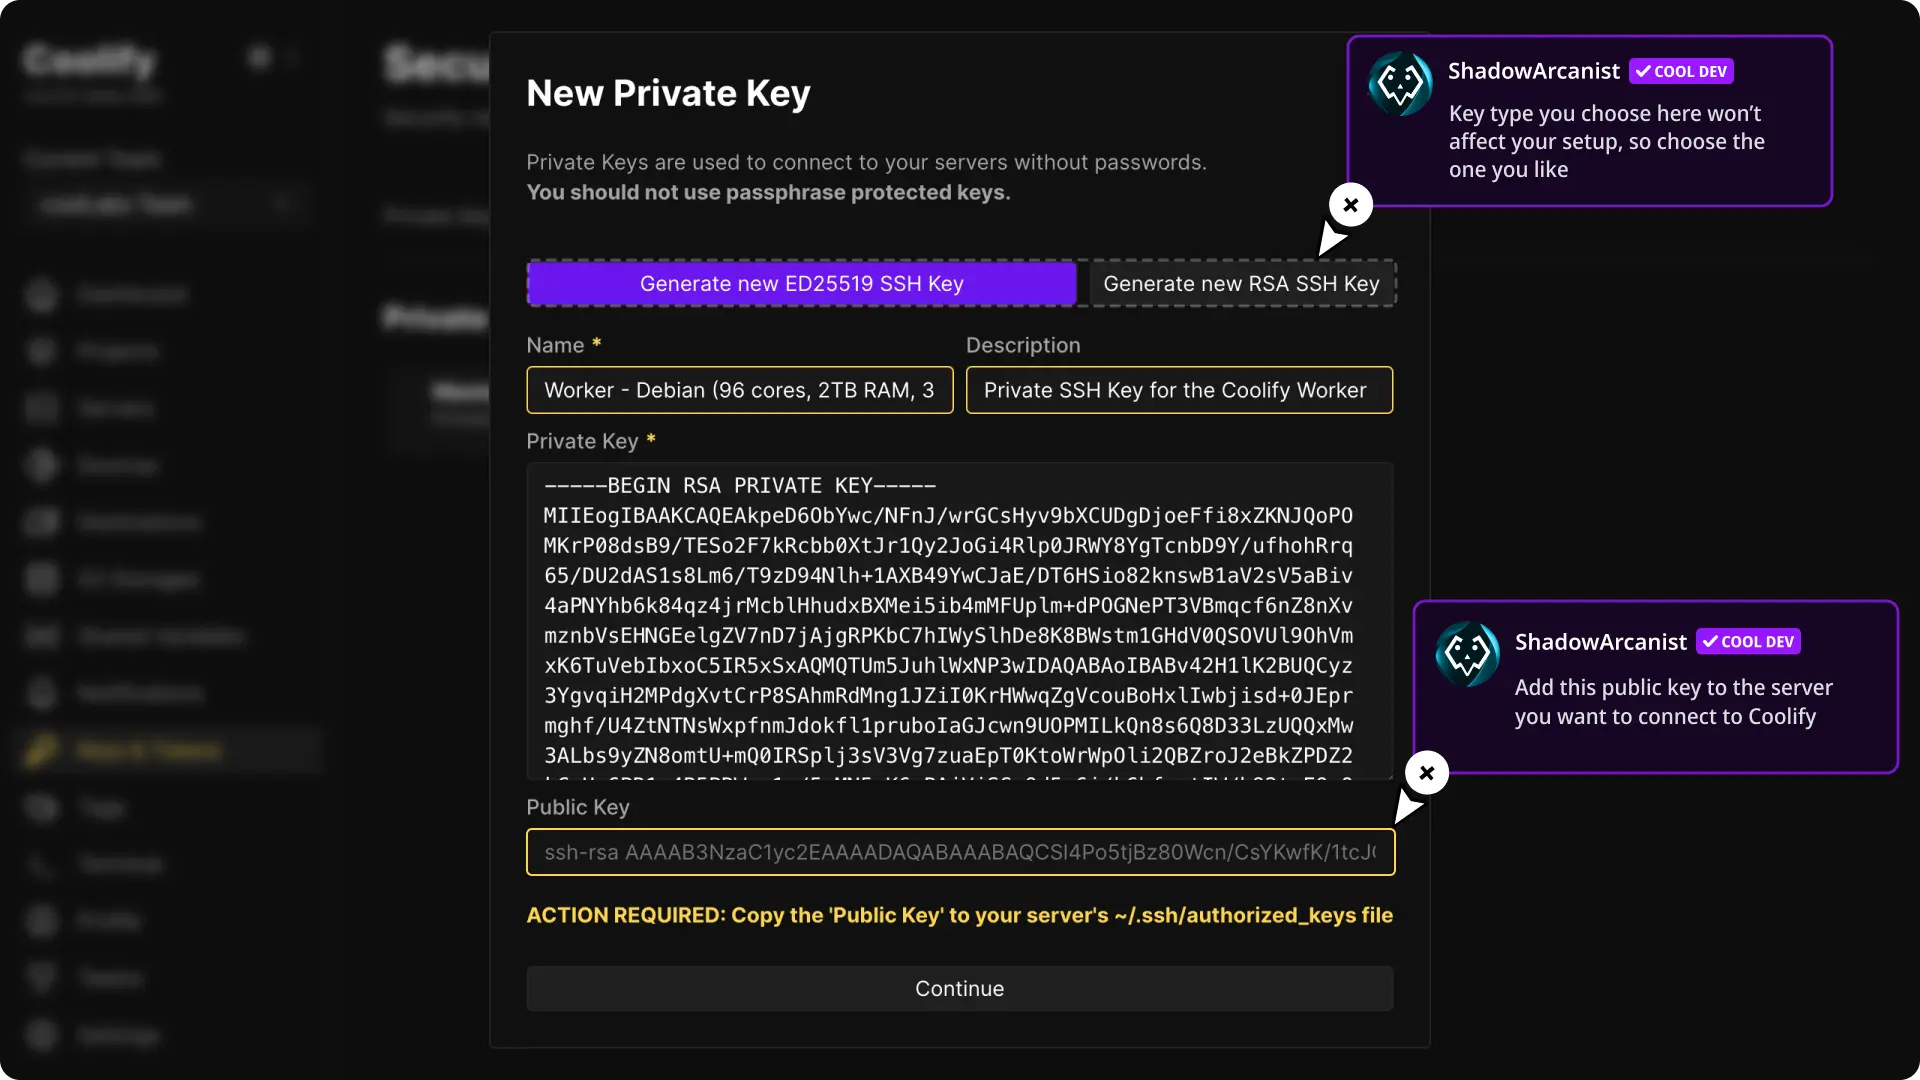The image size is (1920, 1080).
Task: Click ShadowArcanist avatar in key type hint
Action: pyautogui.click(x=1400, y=84)
